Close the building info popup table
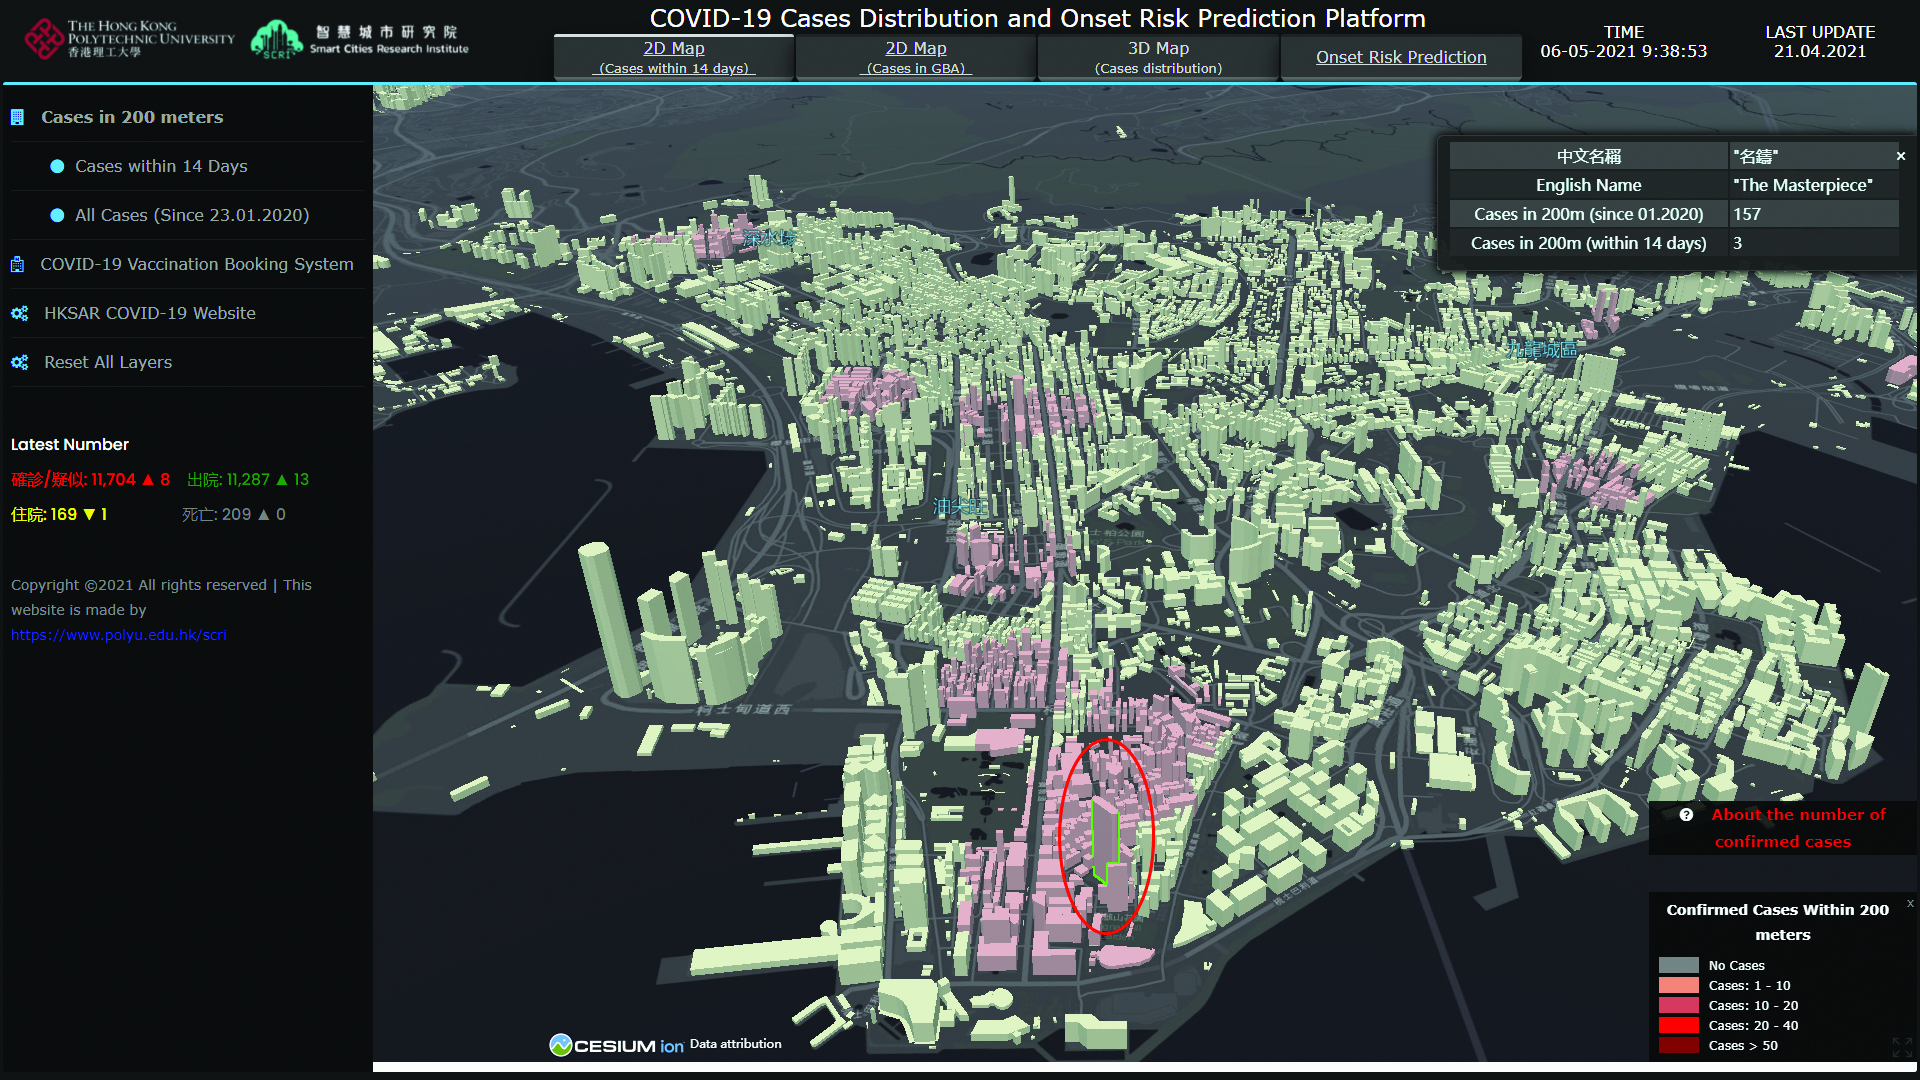 (1900, 156)
